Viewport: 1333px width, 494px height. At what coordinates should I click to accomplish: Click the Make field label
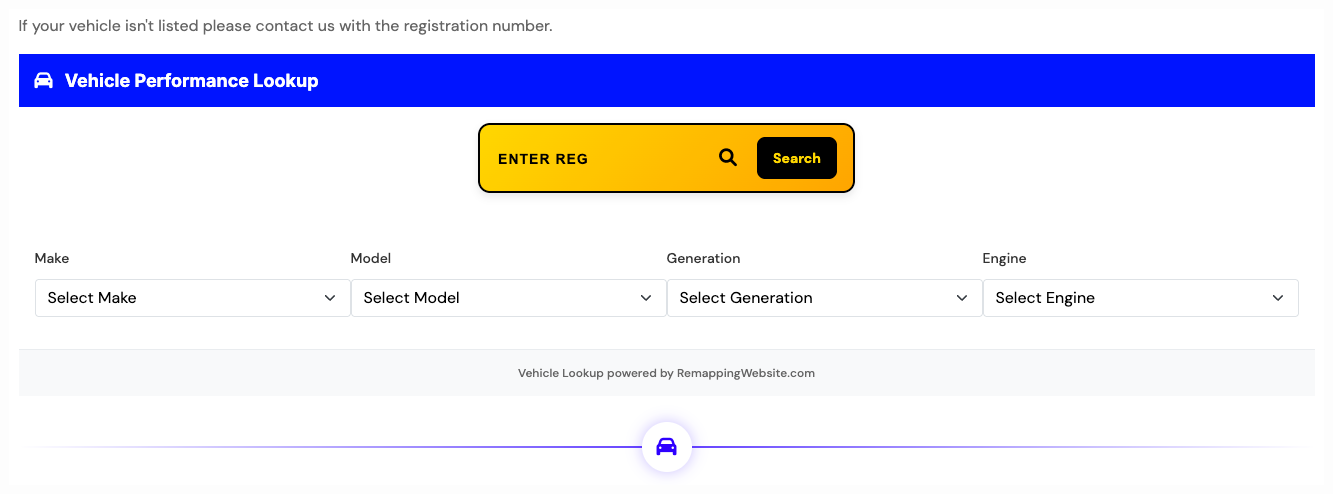pyautogui.click(x=52, y=258)
